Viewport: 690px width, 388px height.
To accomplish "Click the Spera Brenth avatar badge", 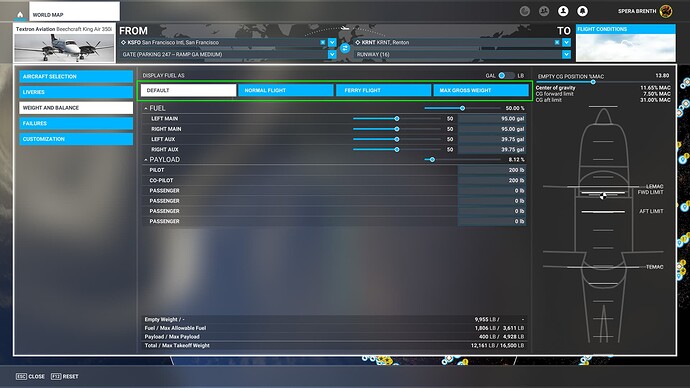I will pyautogui.click(x=666, y=11).
